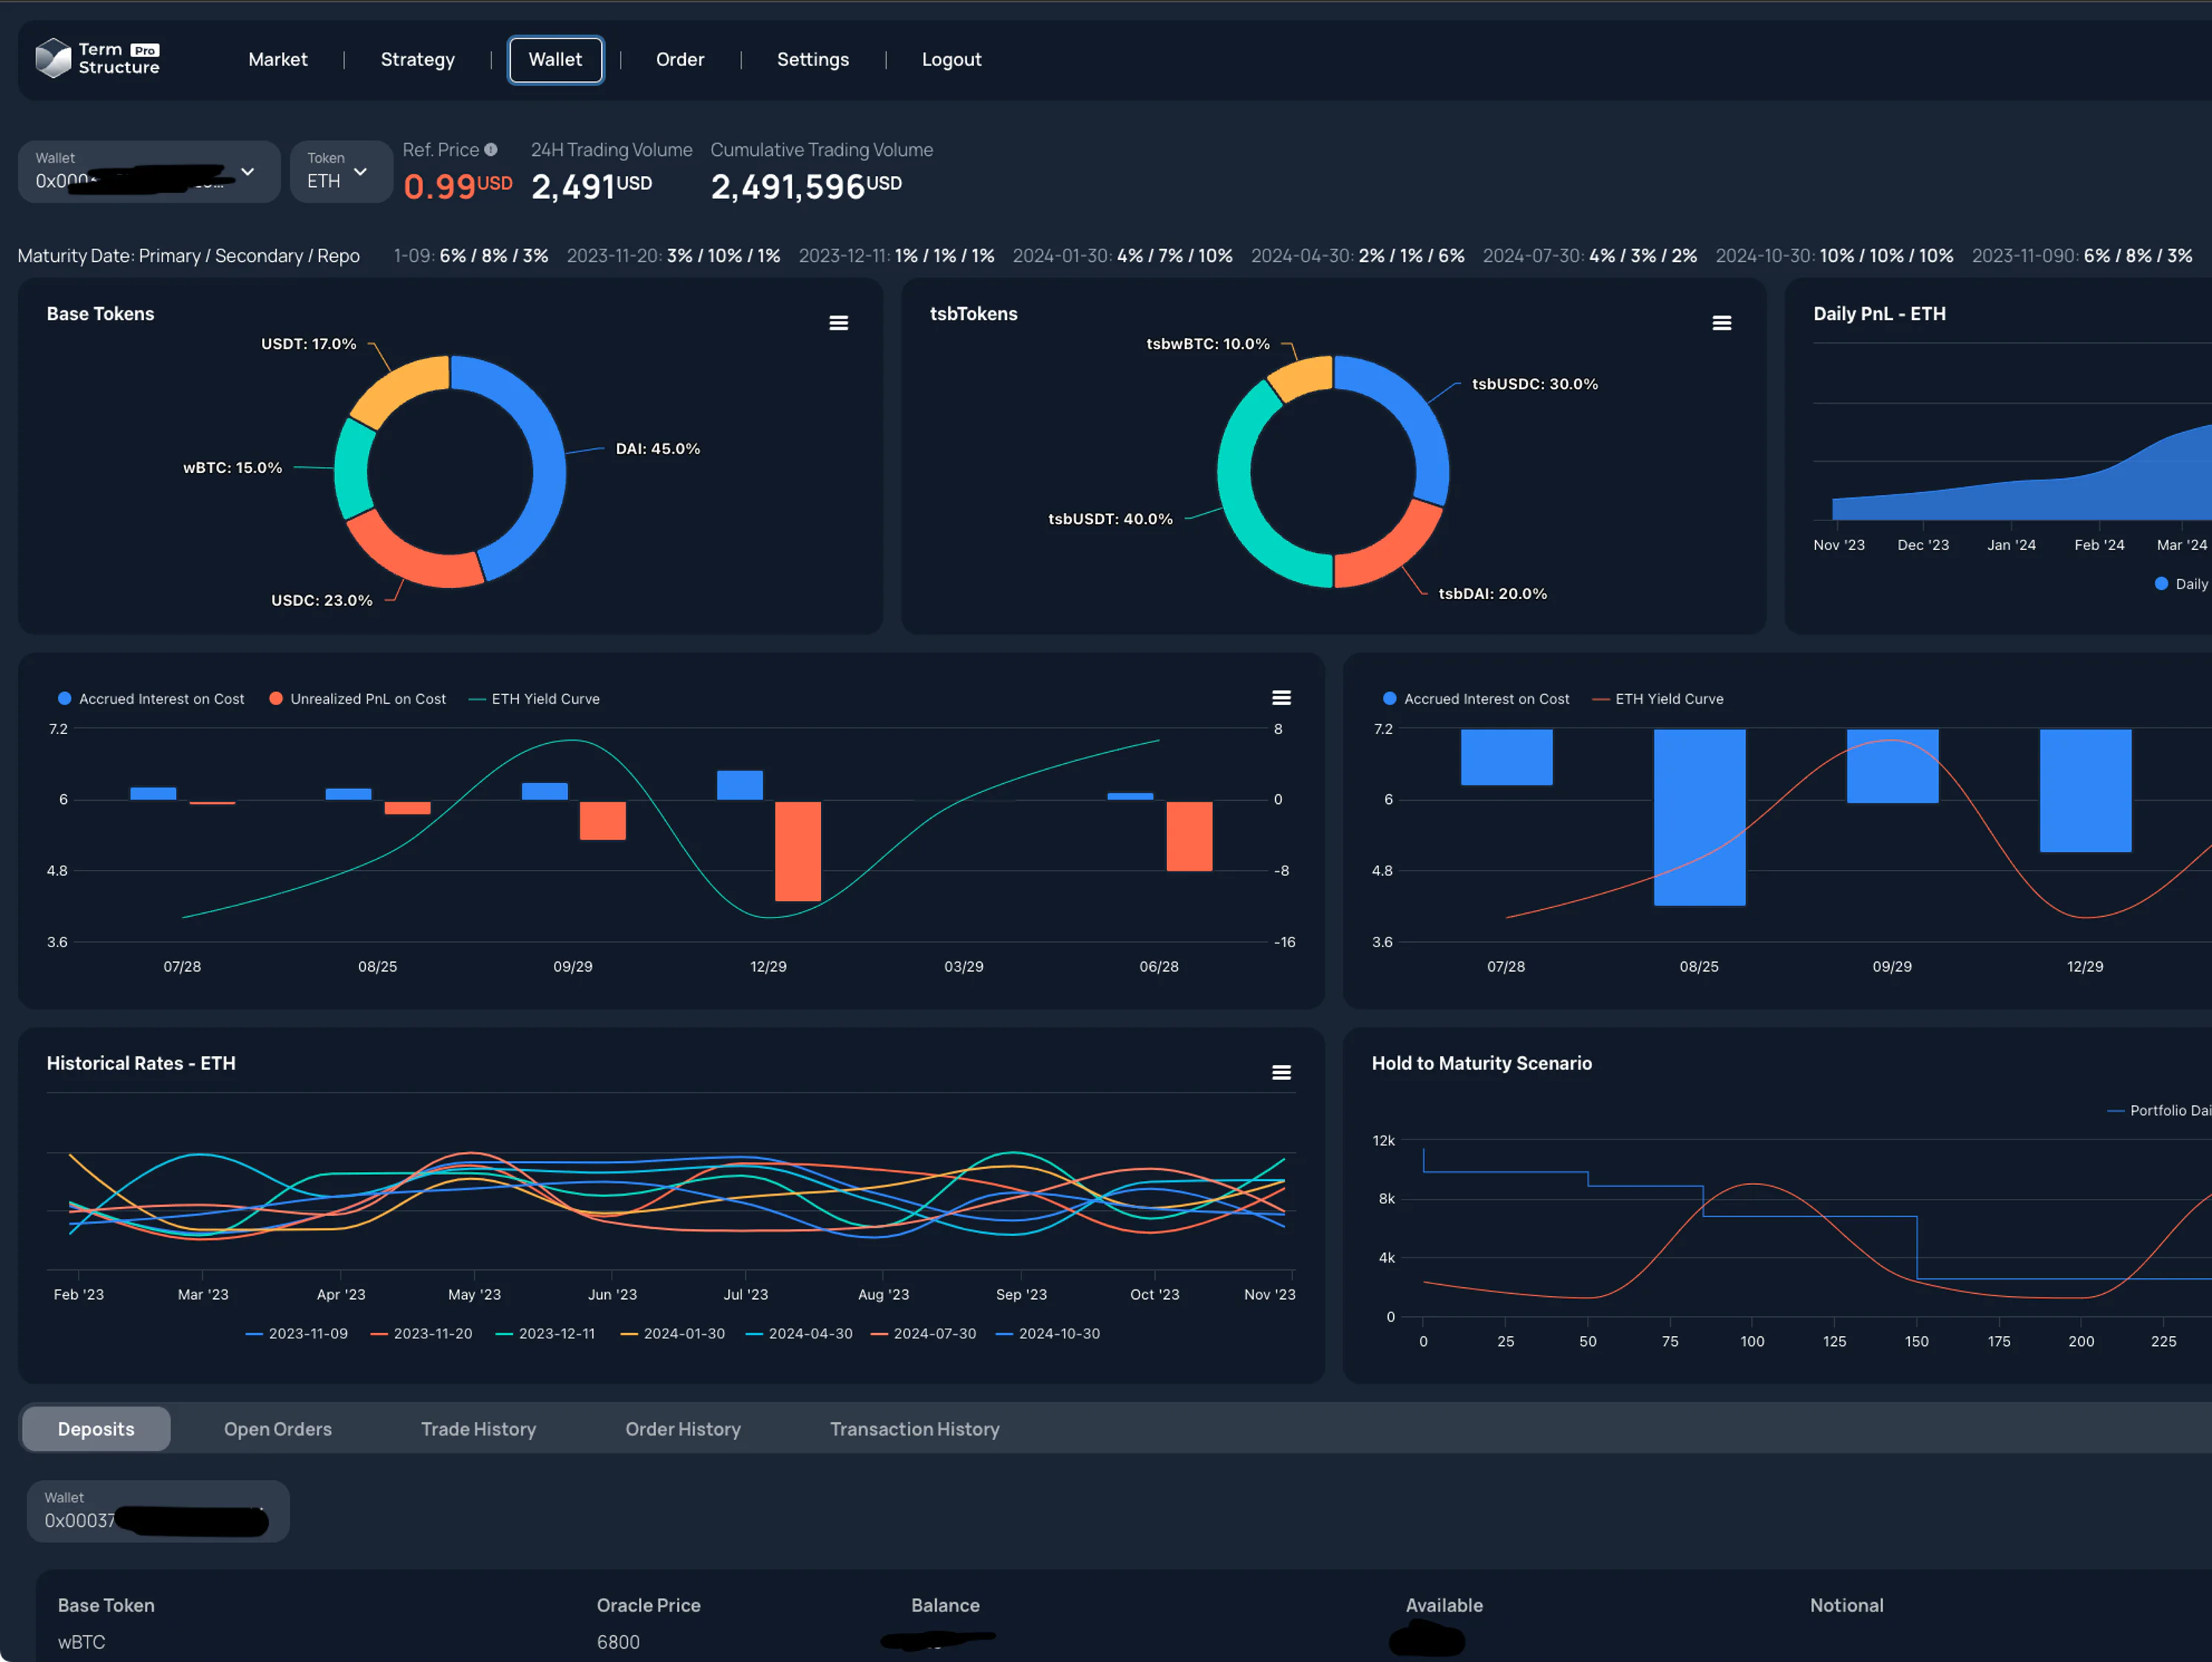Click the tall blue 08/25 Accrued Interest bar

click(1699, 817)
